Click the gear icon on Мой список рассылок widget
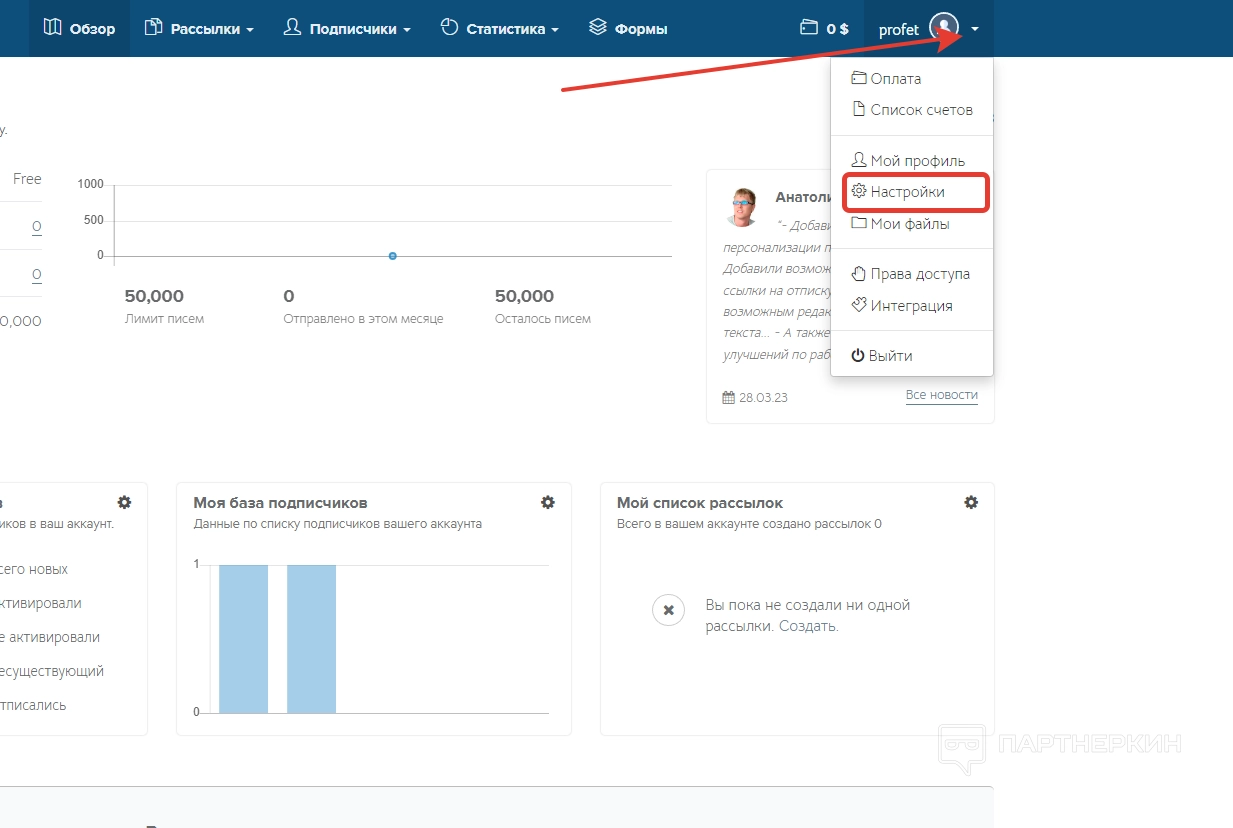The width and height of the screenshot is (1233, 828). [x=971, y=502]
